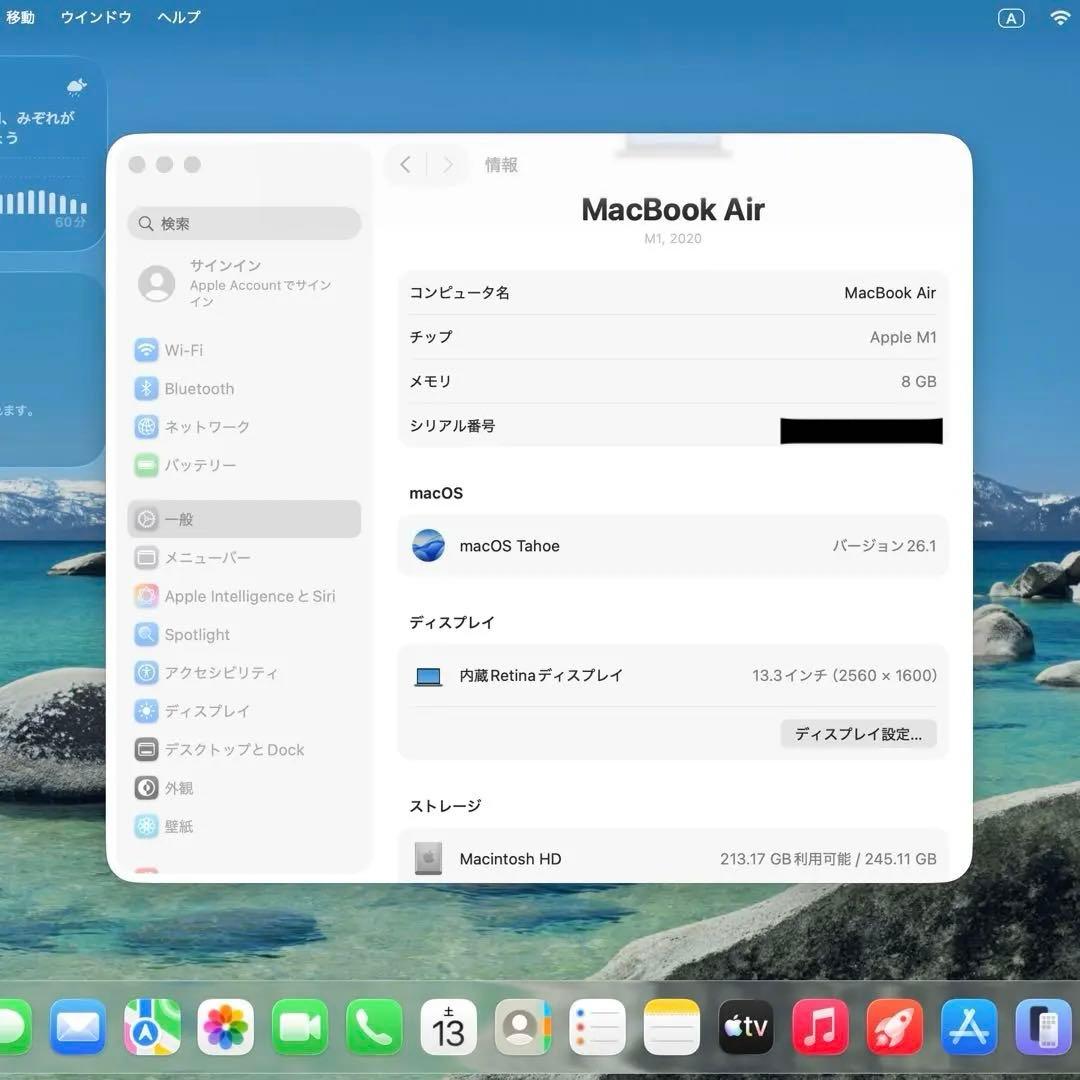Open the ウインドウ menu
Viewport: 1080px width, 1080px height.
[95, 16]
